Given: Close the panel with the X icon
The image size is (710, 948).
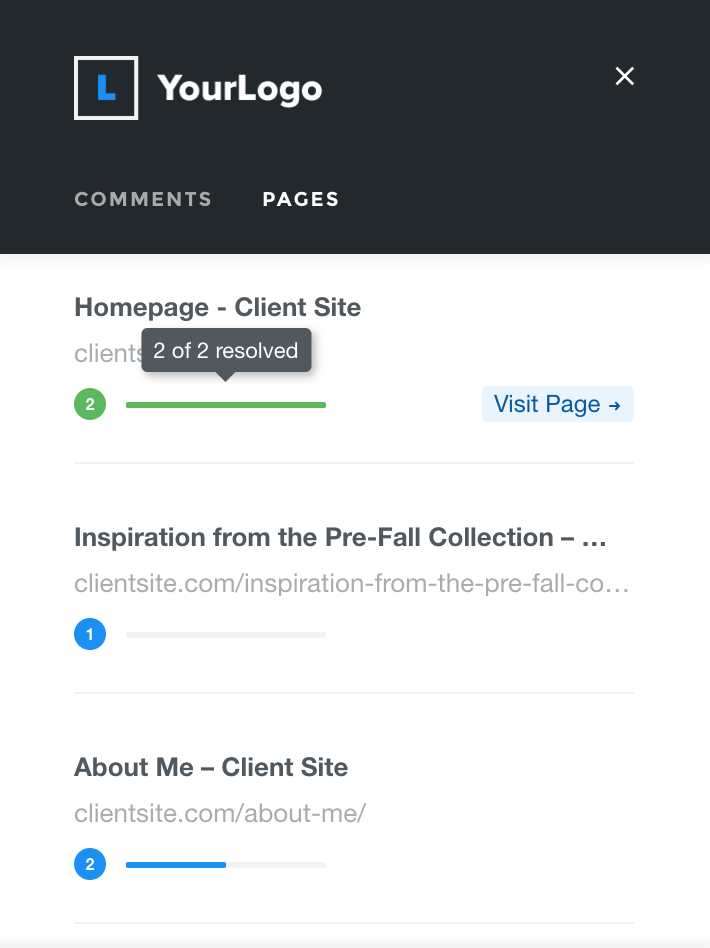Looking at the screenshot, I should tap(625, 76).
